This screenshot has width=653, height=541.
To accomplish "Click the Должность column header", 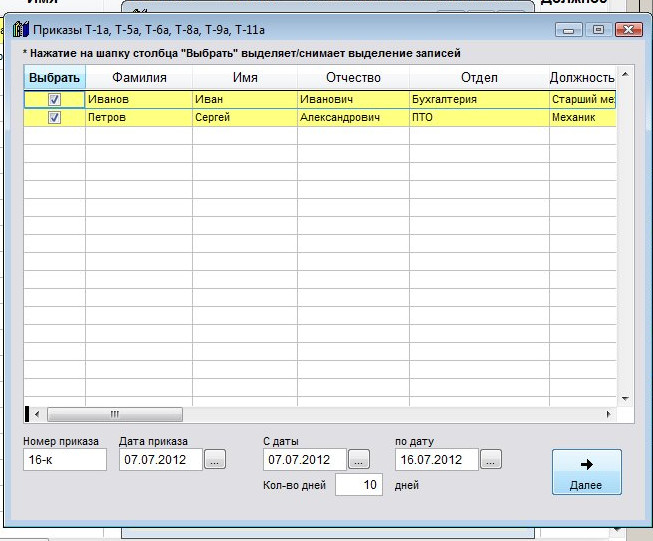I will click(582, 78).
